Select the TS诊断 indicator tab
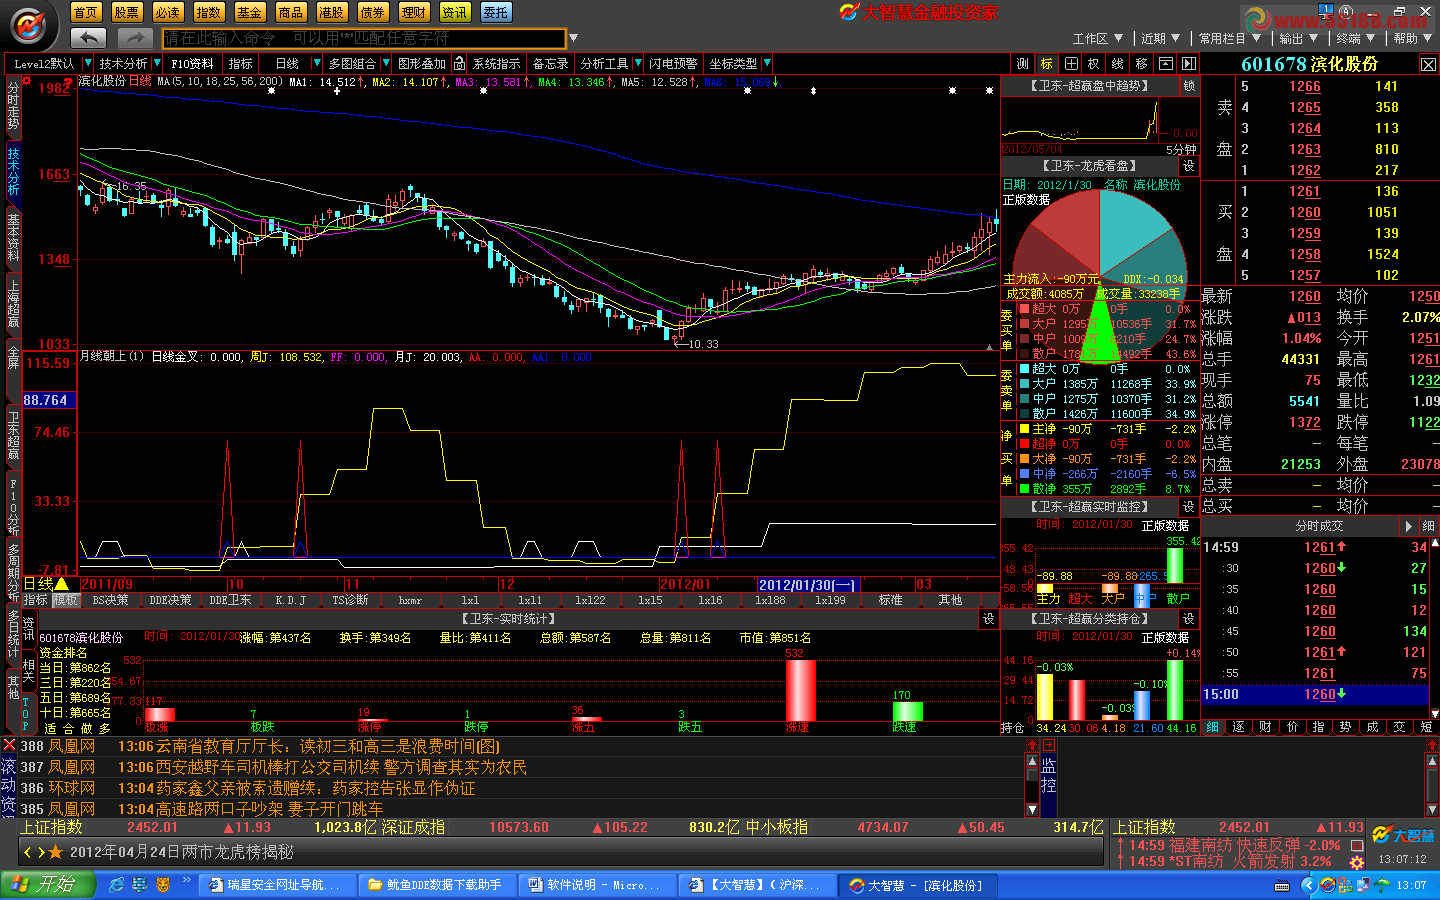1440x900 pixels. tap(351, 600)
